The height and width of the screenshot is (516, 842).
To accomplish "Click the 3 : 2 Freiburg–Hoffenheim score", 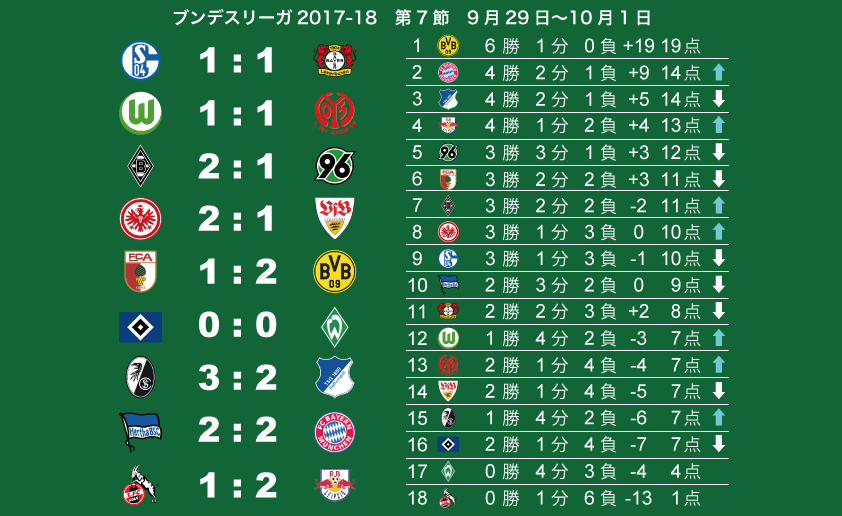I will click(x=237, y=377).
